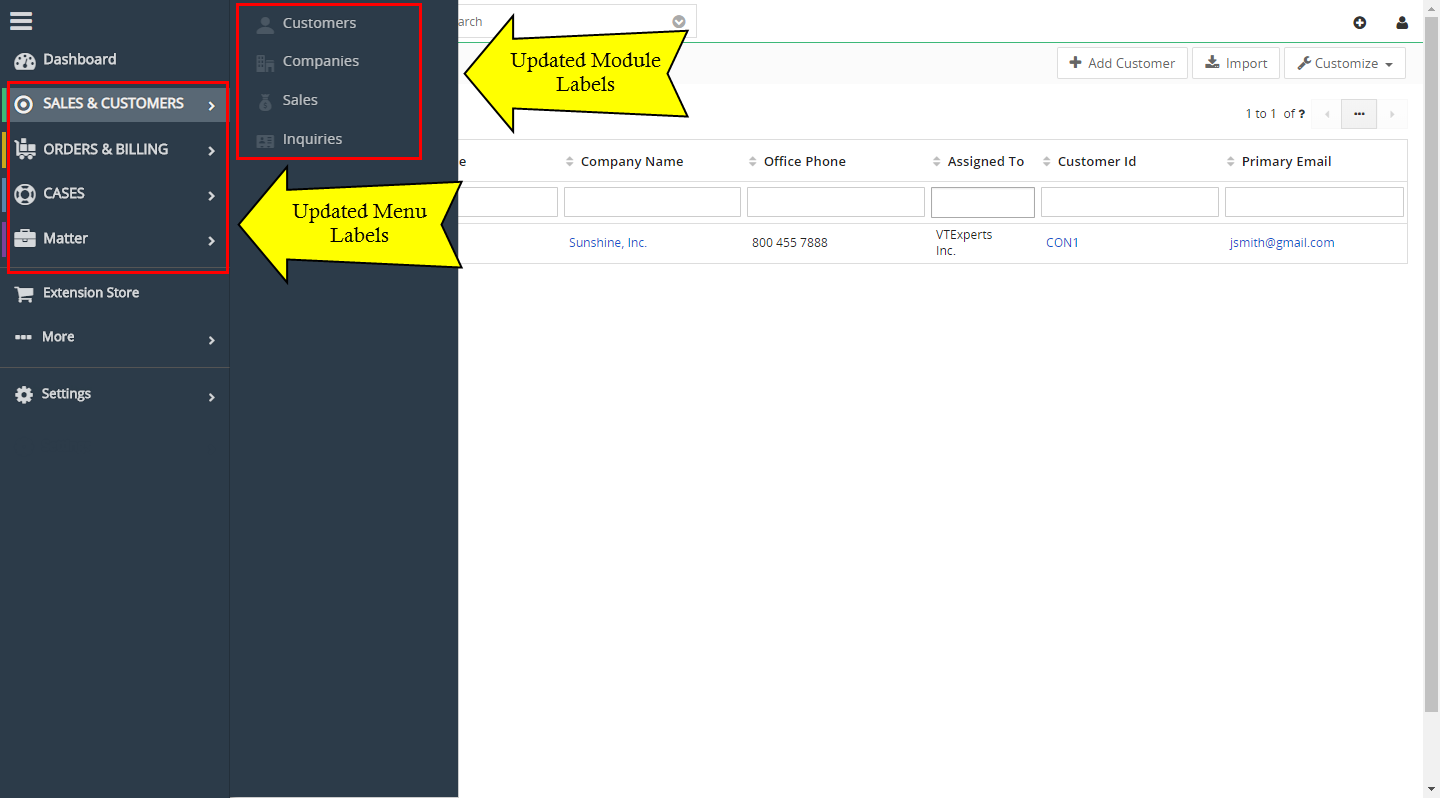This screenshot has width=1440, height=798.
Task: Click the Office Phone filter field
Action: click(x=836, y=202)
